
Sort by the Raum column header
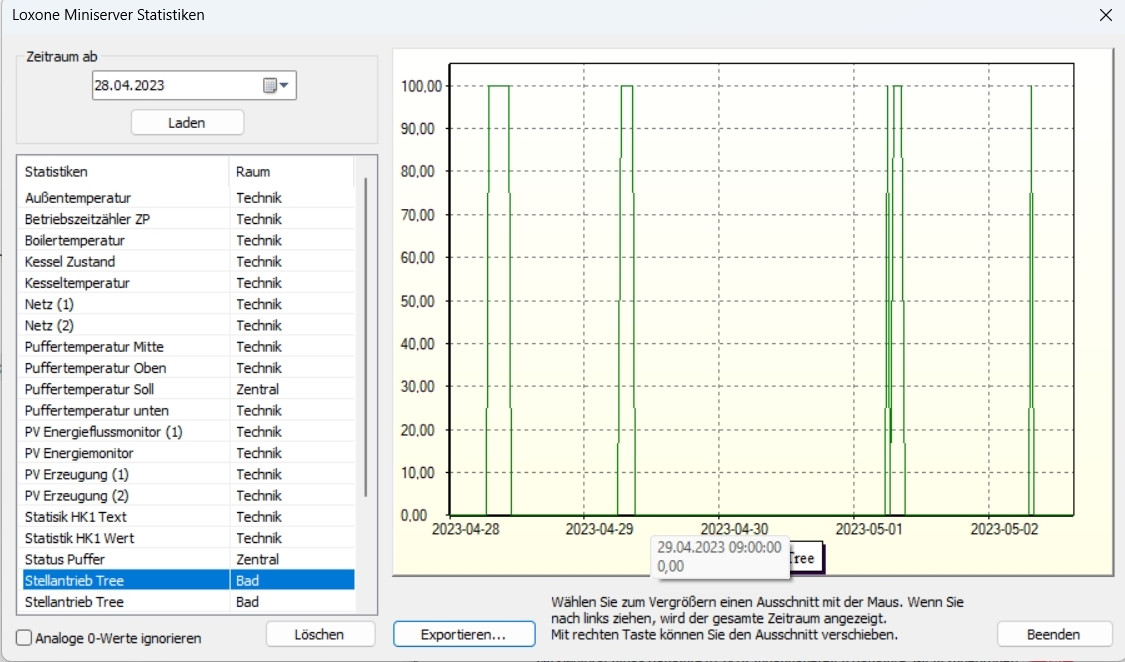pyautogui.click(x=290, y=172)
